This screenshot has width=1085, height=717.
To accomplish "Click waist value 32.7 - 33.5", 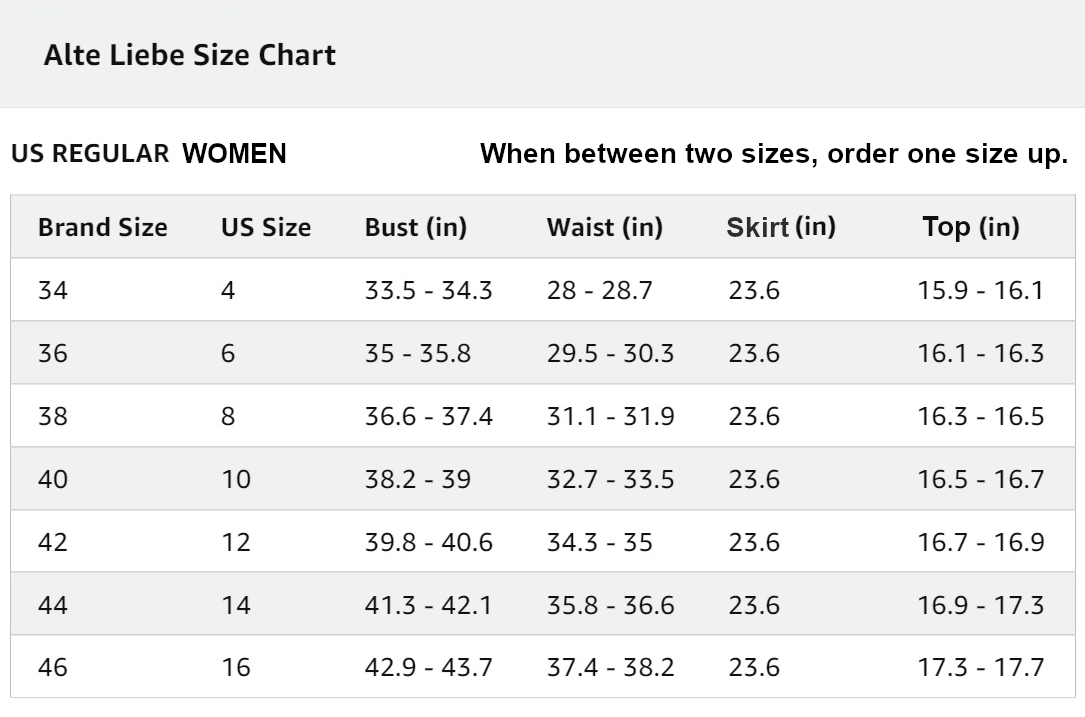I will pos(611,480).
